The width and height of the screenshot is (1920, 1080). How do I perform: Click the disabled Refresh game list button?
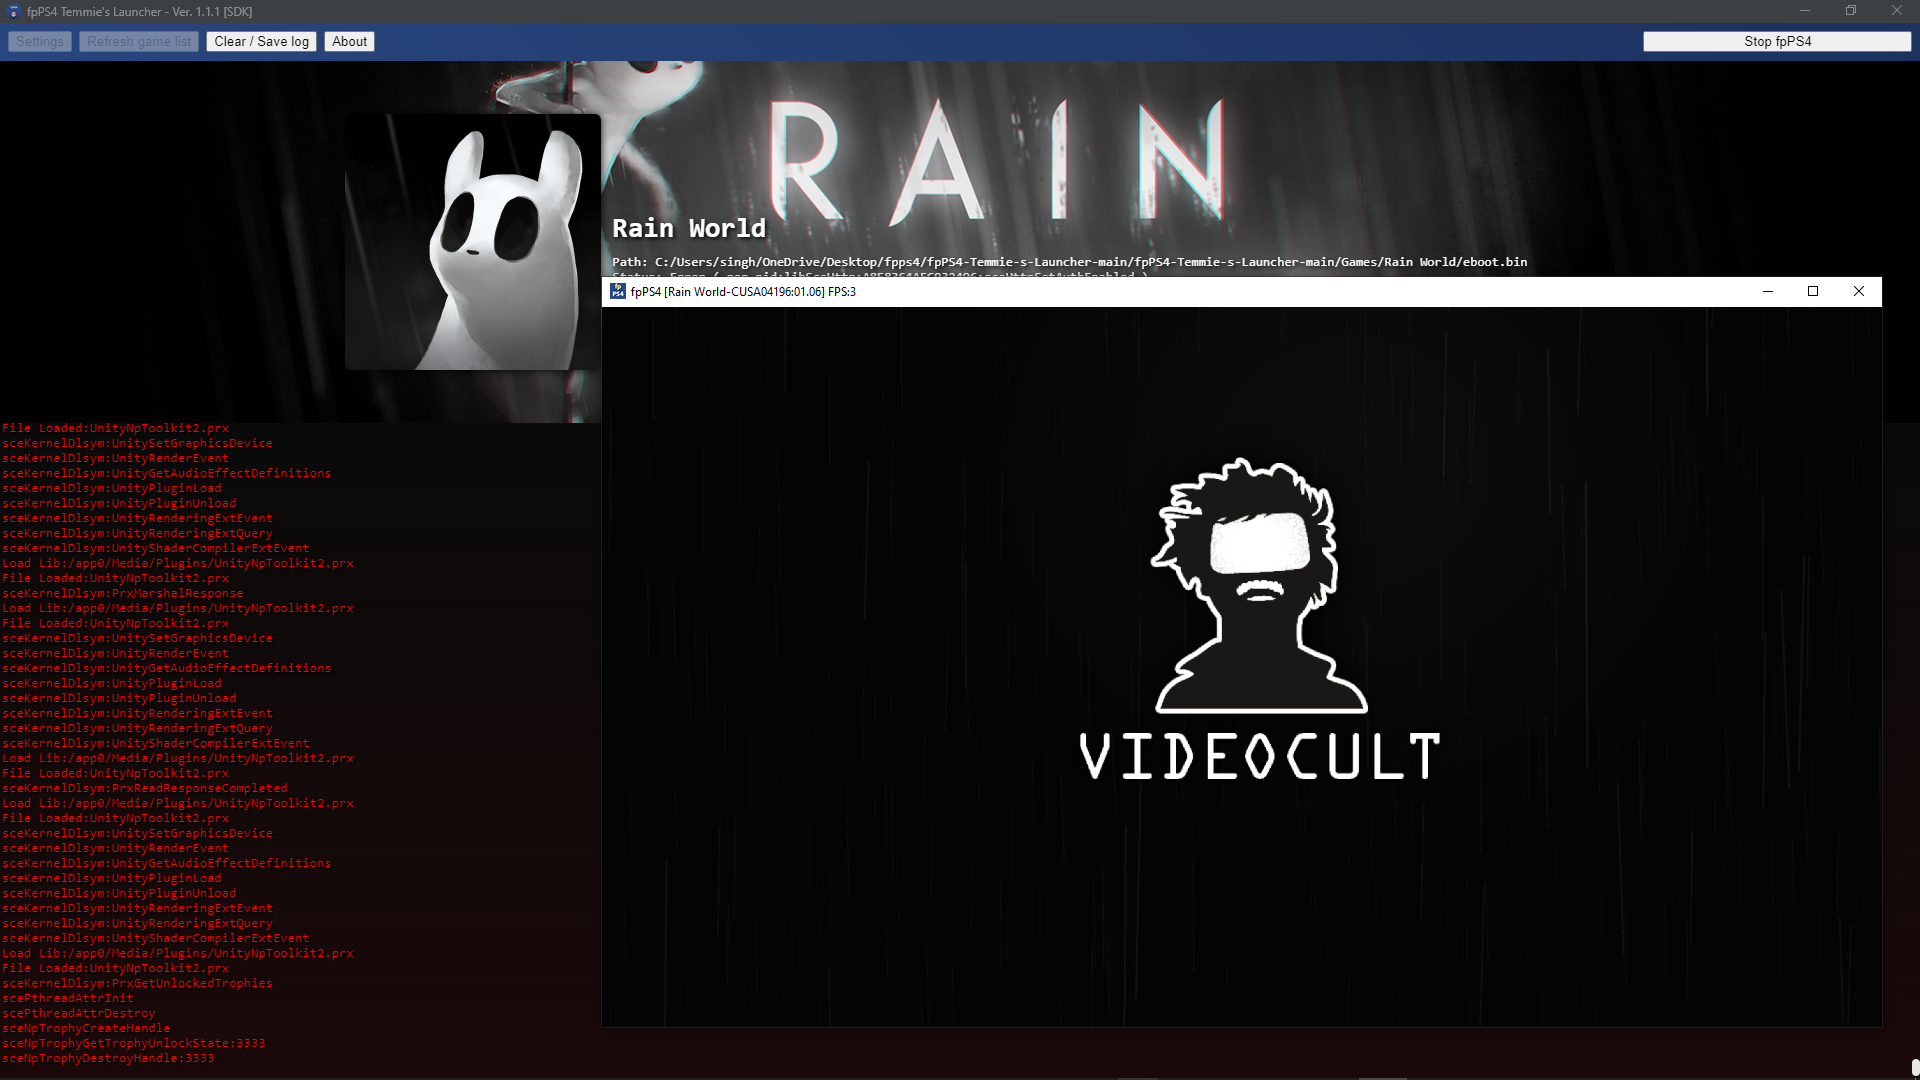coord(138,41)
